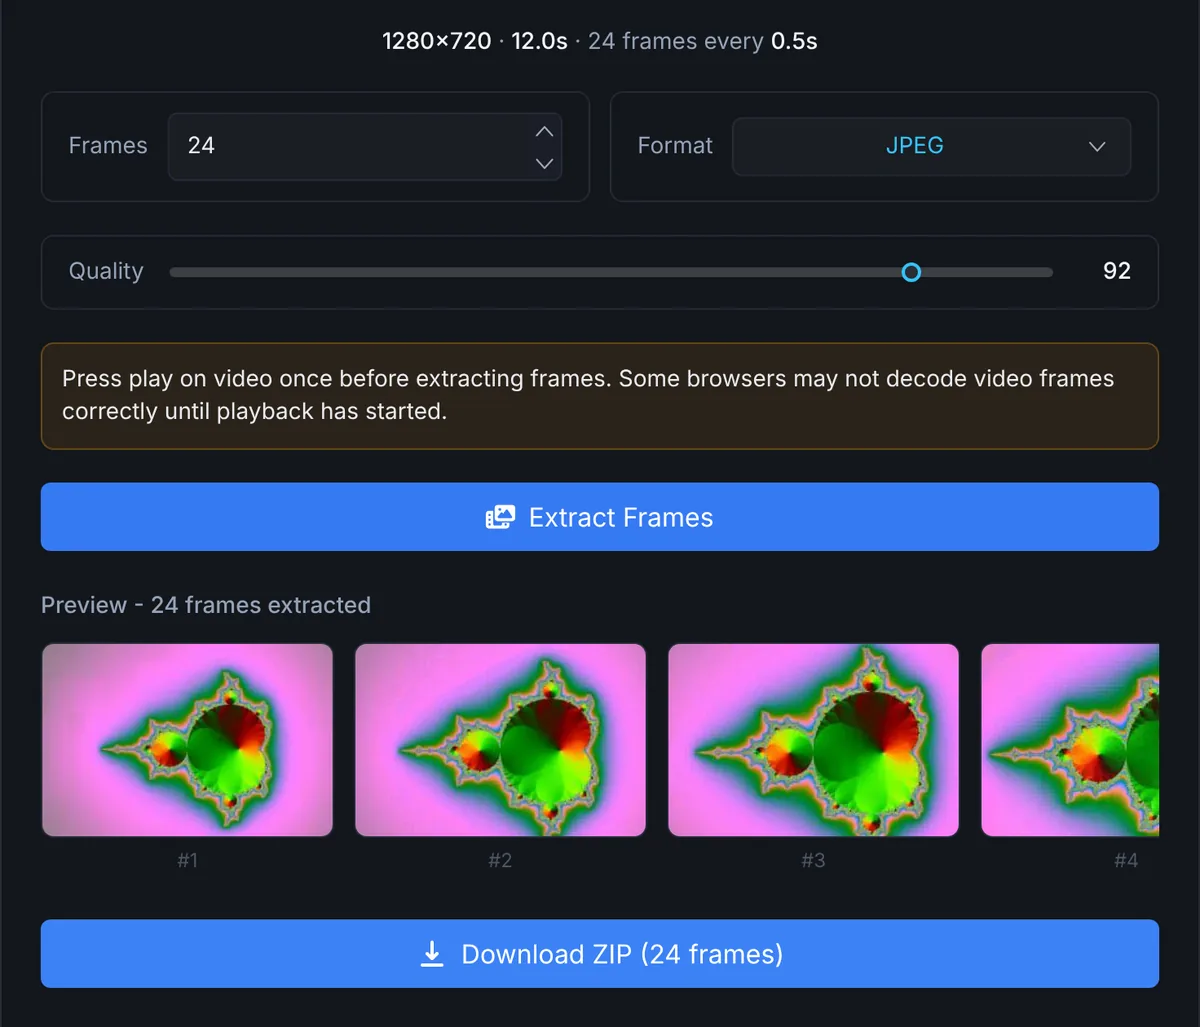Click the Frames number input field
Viewport: 1200px width, 1027px height.
pyautogui.click(x=365, y=146)
